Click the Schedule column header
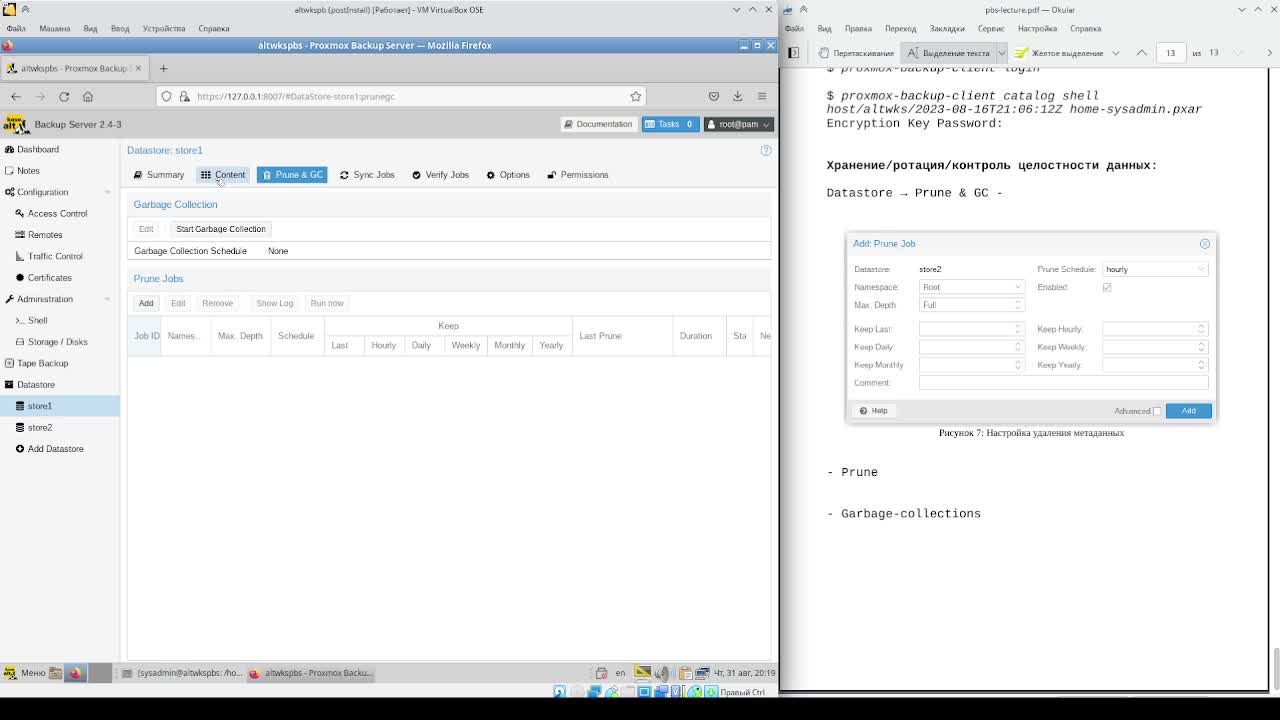 click(296, 336)
